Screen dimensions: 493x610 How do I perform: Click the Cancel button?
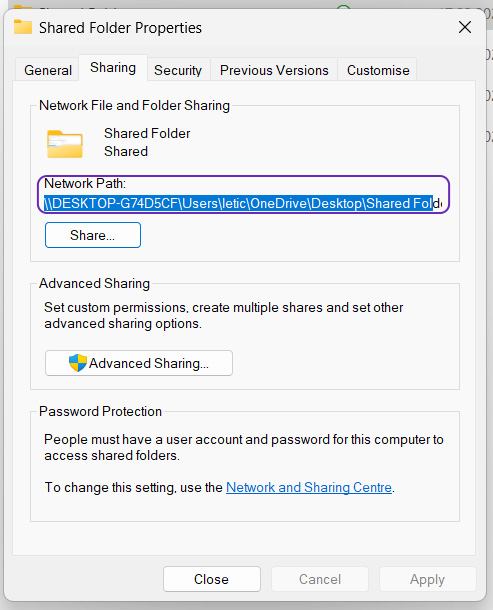pyautogui.click(x=320, y=579)
